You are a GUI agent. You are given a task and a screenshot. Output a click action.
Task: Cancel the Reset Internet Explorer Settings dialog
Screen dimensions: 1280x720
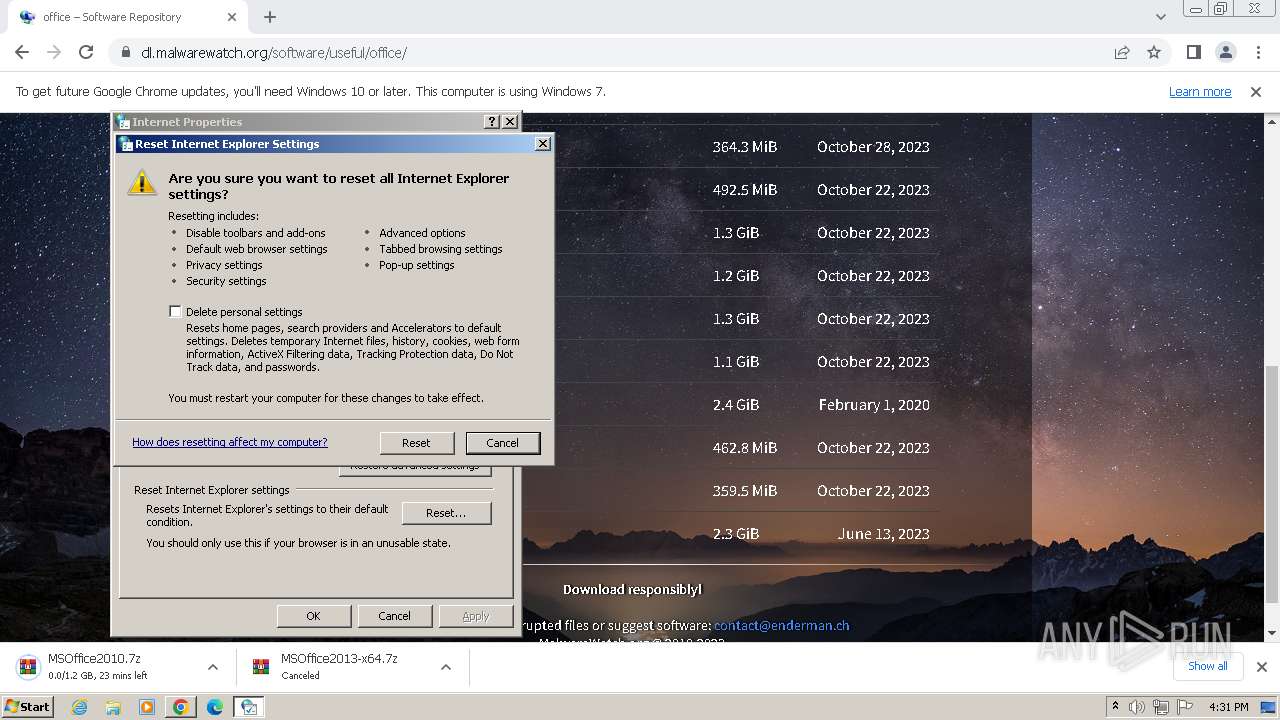coord(502,442)
